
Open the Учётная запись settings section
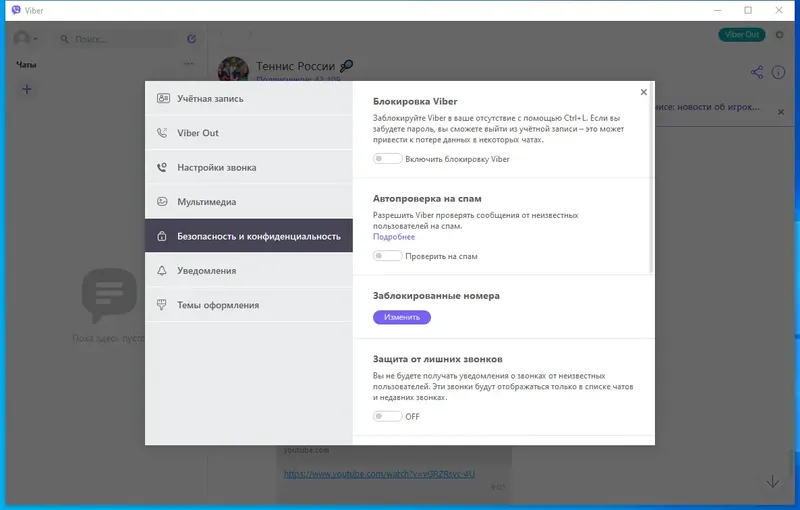[248, 98]
